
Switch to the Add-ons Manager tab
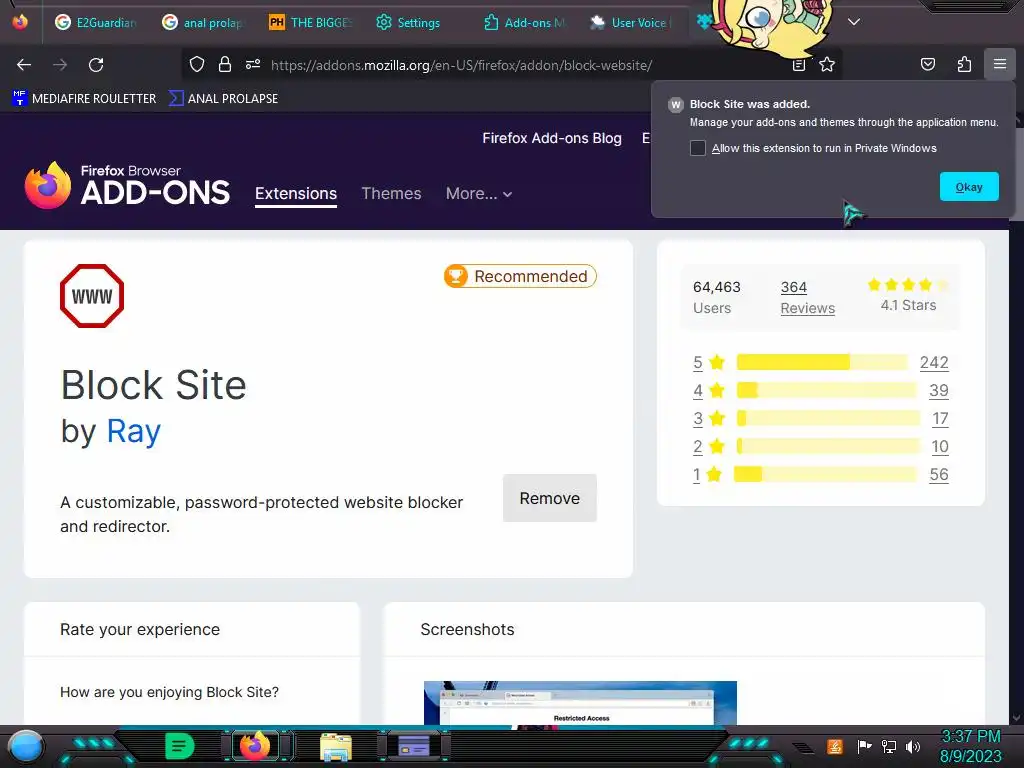tap(526, 22)
